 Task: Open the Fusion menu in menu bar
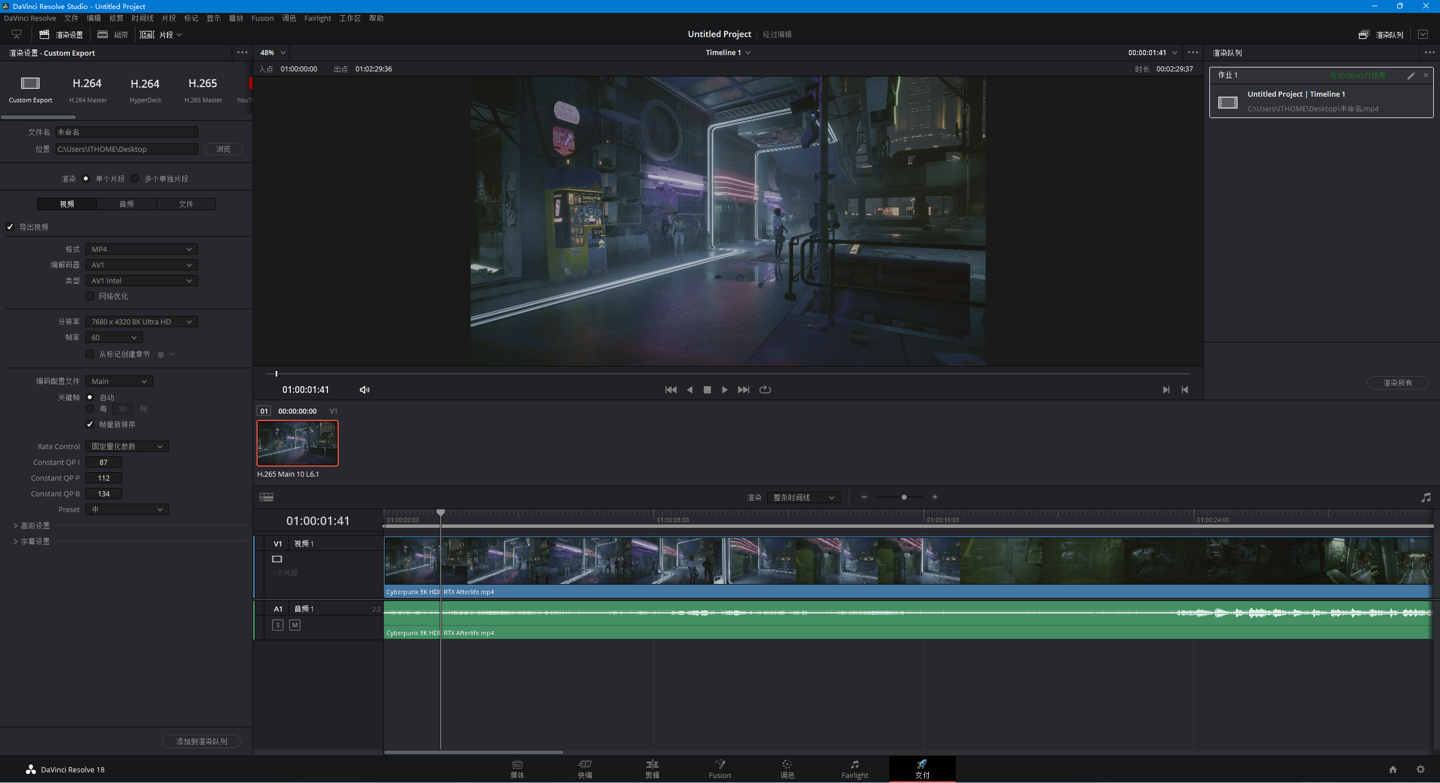click(262, 18)
